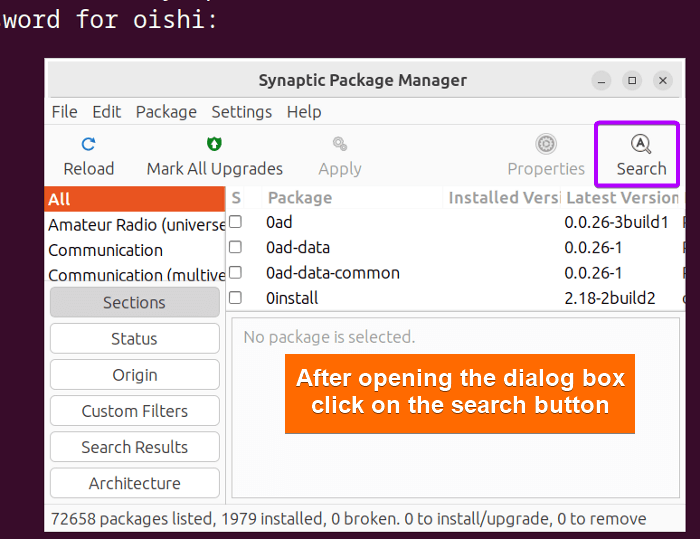Select the All section category
Viewport: 700px width, 539px height.
135,199
